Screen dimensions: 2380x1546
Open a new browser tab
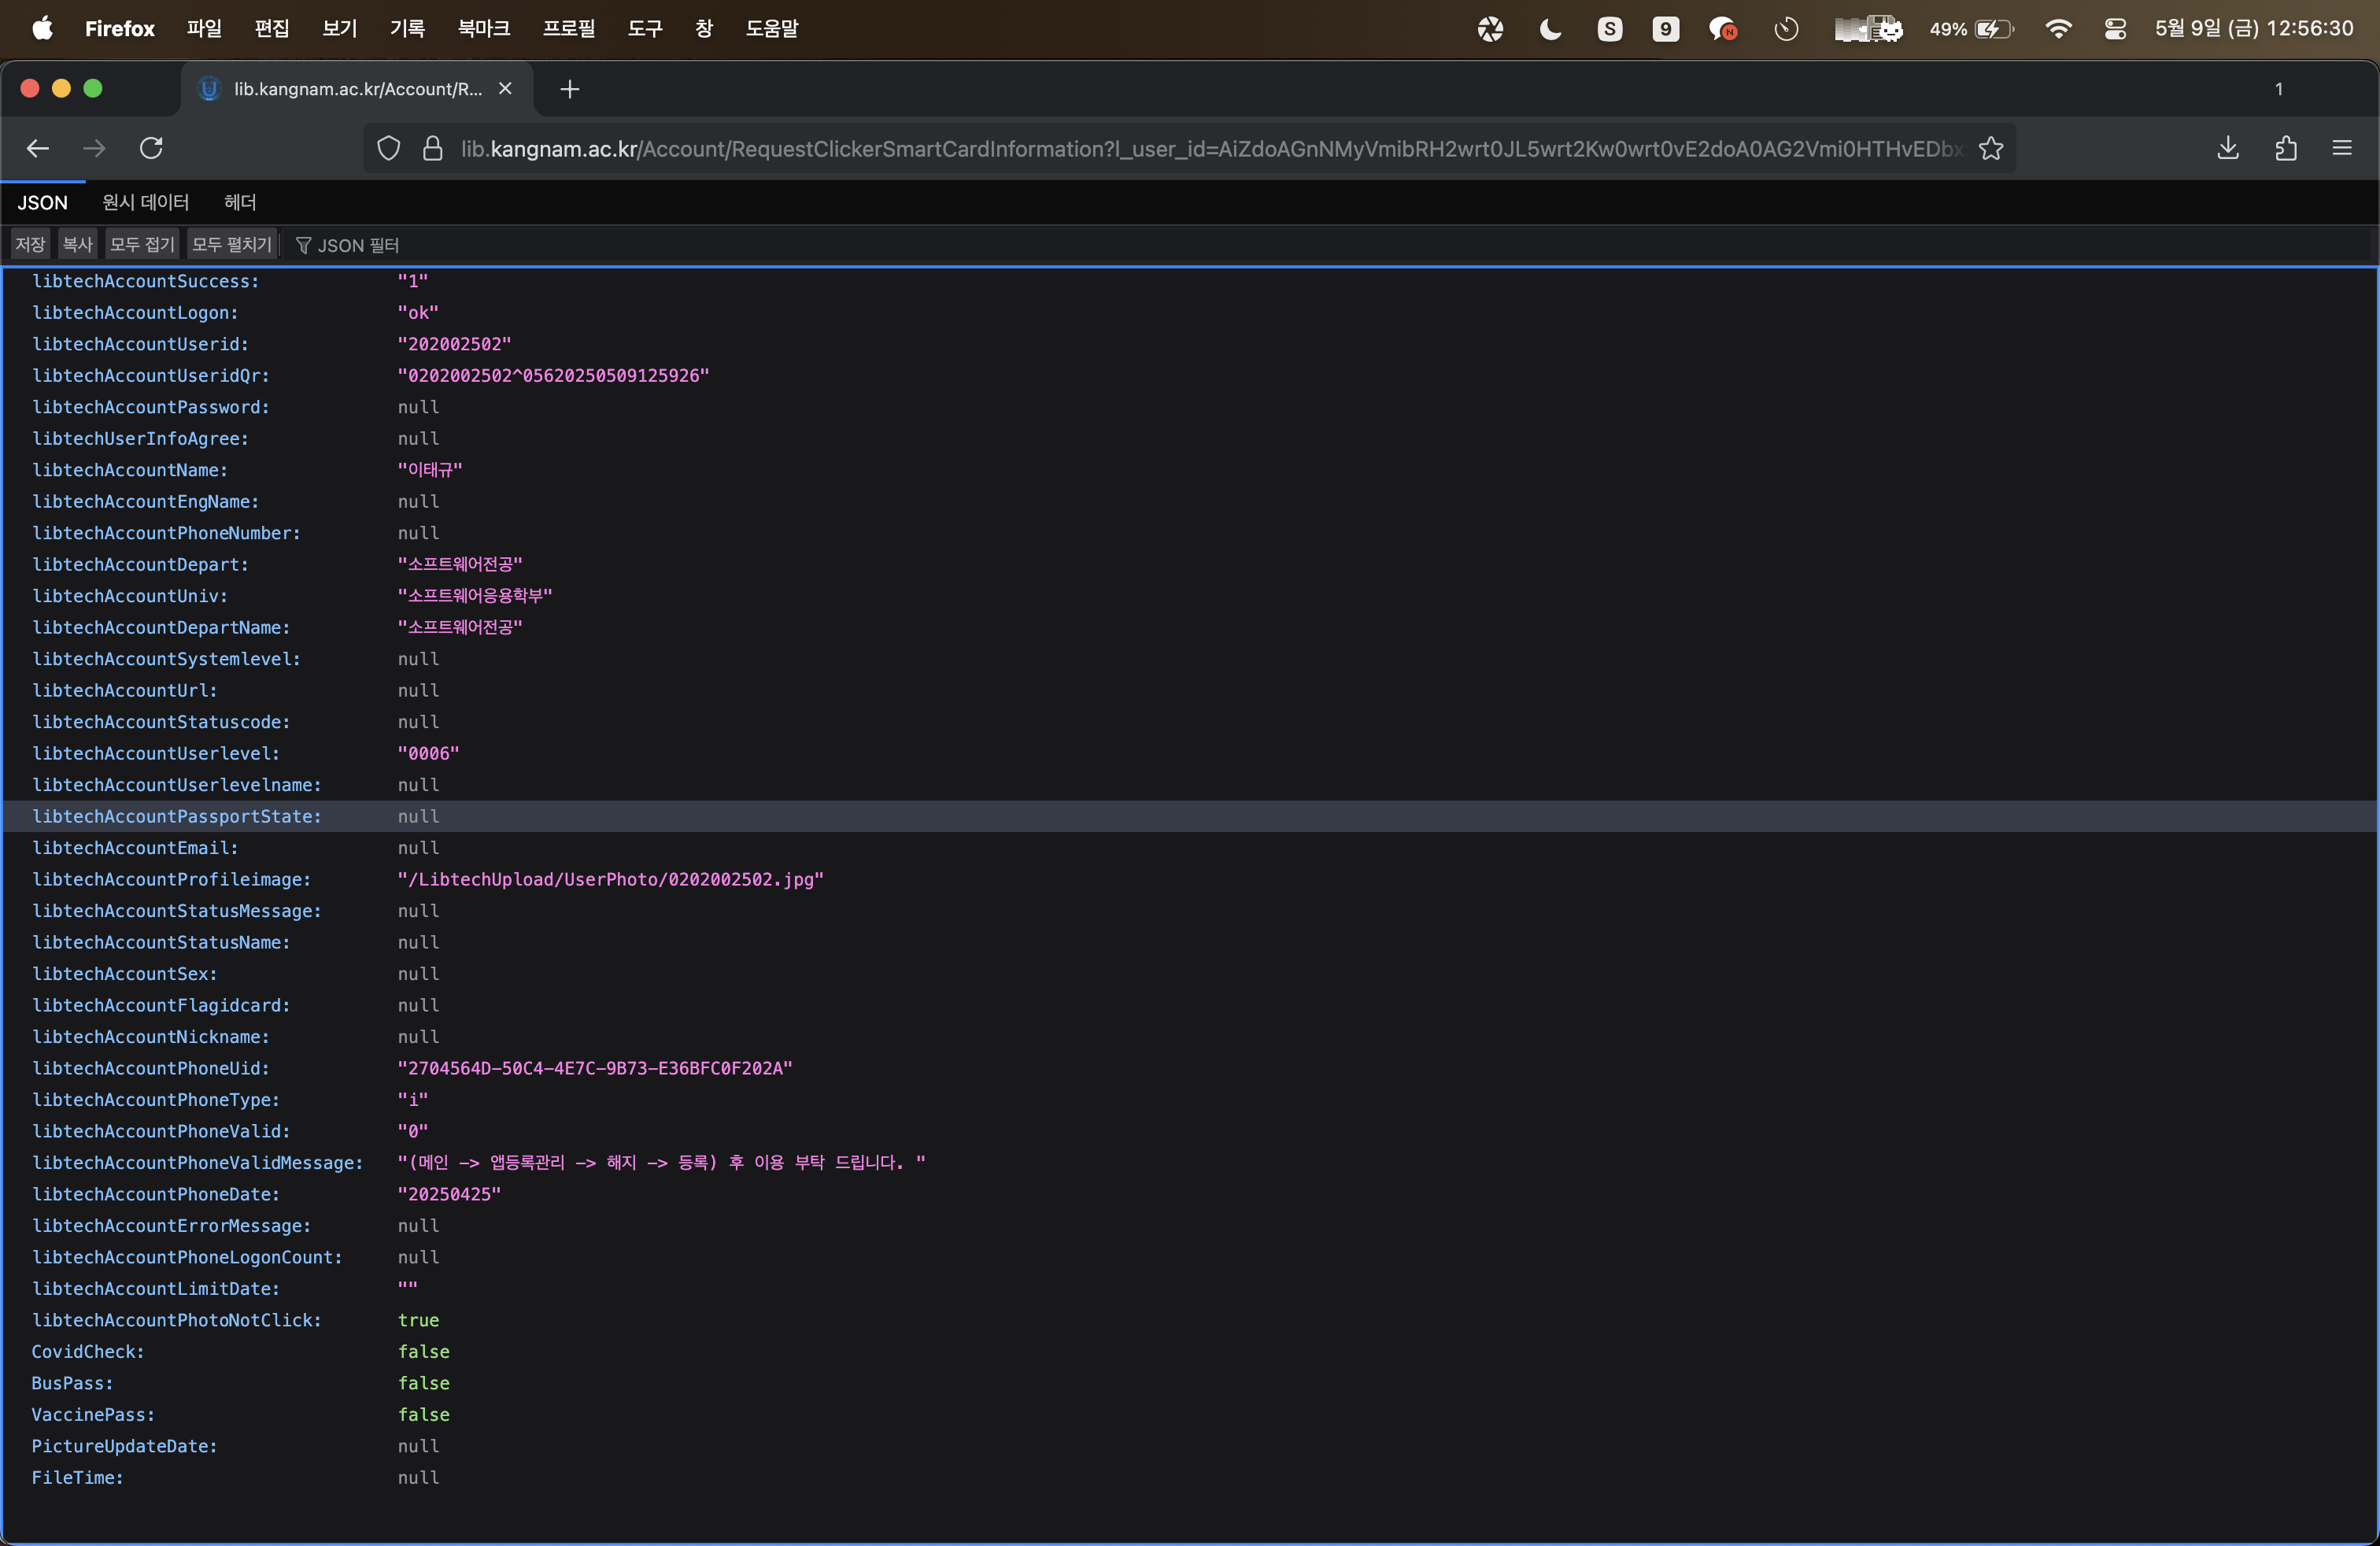click(x=570, y=89)
